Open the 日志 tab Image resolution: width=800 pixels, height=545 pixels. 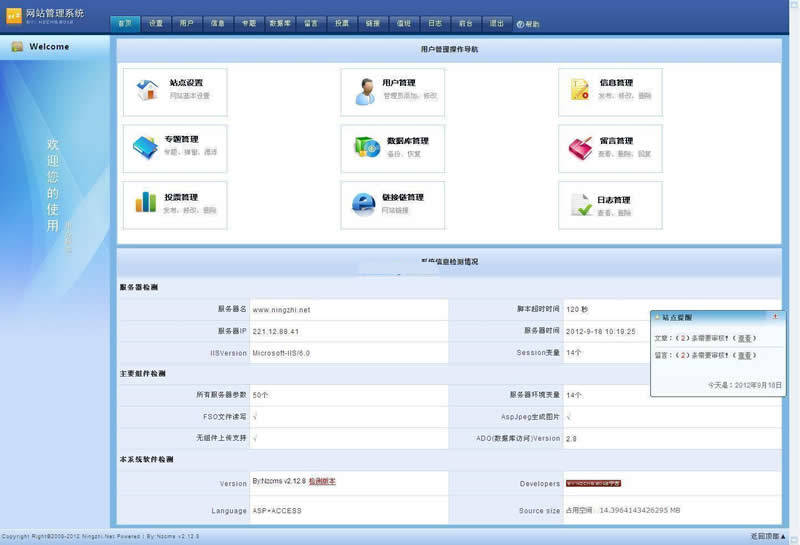(435, 23)
